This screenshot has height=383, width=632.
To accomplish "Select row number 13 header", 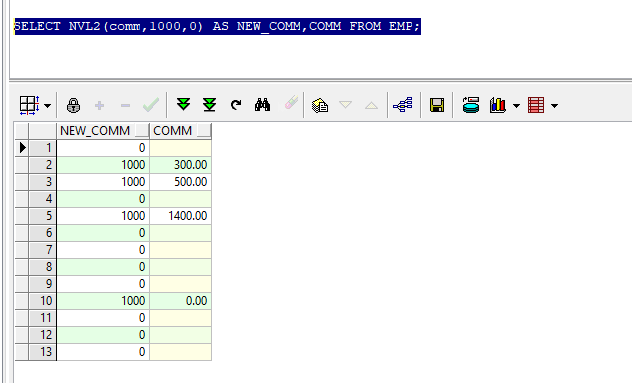I will coord(42,352).
